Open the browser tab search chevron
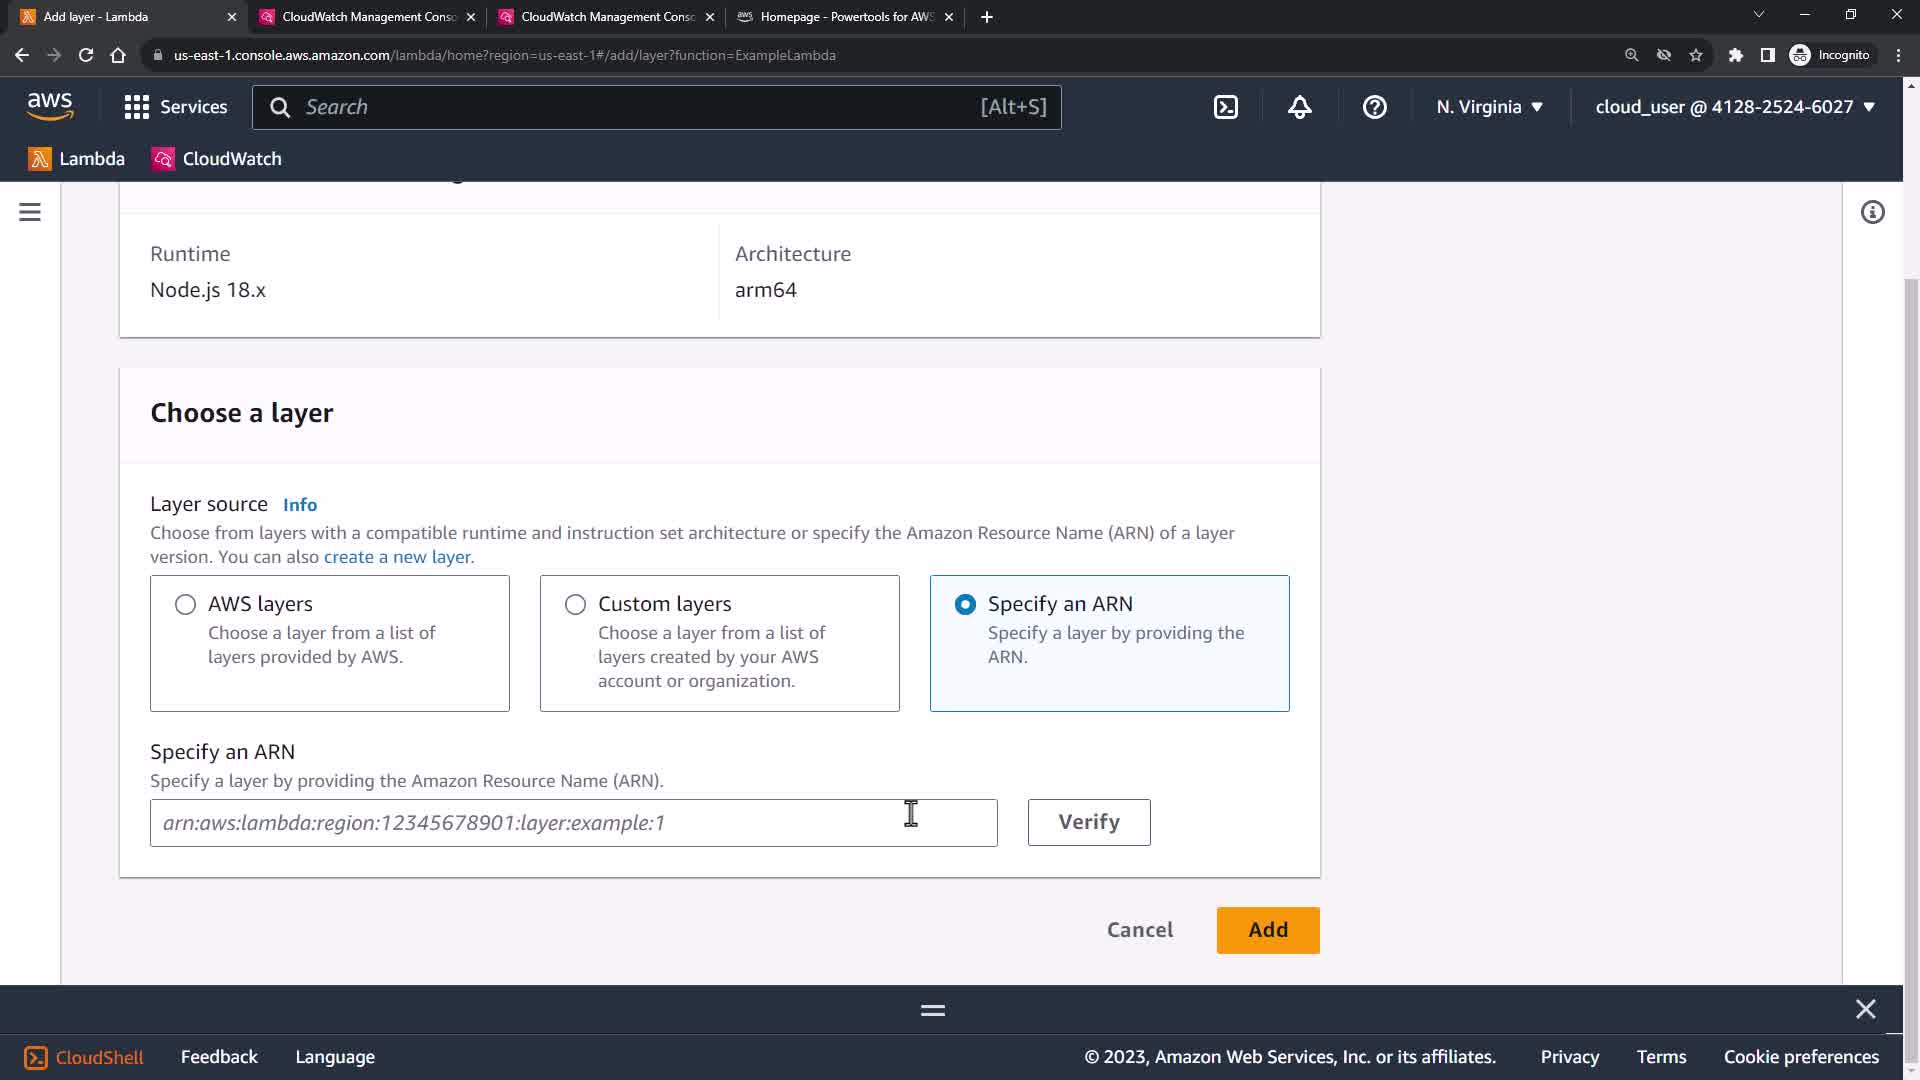 (x=1758, y=15)
